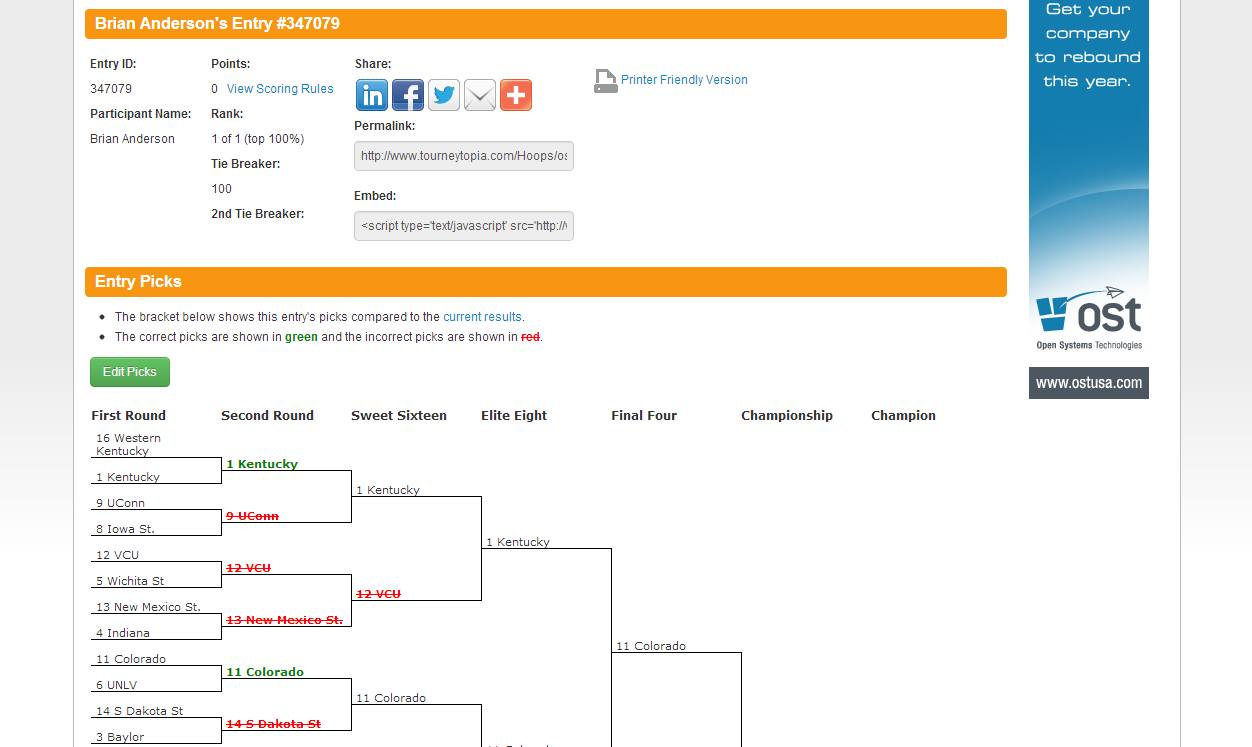
Task: Click 6 UNLV first round team
Action: coord(117,685)
